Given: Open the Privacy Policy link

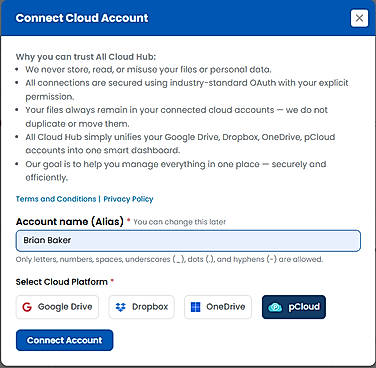Looking at the screenshot, I should (128, 199).
